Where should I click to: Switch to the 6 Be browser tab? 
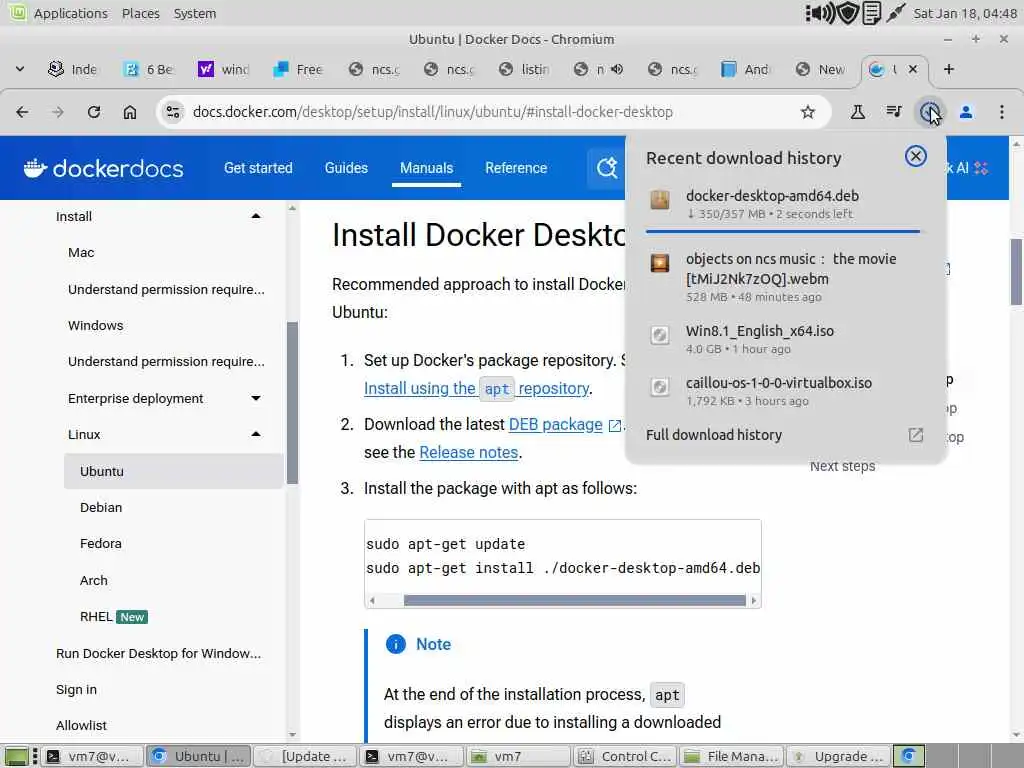[x=150, y=69]
